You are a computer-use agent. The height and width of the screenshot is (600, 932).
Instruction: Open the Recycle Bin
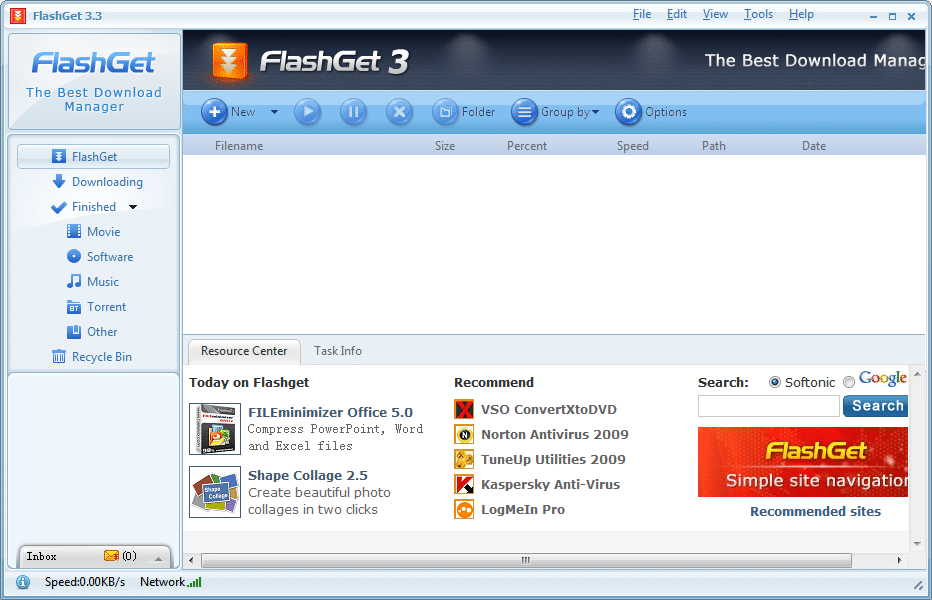(x=92, y=357)
